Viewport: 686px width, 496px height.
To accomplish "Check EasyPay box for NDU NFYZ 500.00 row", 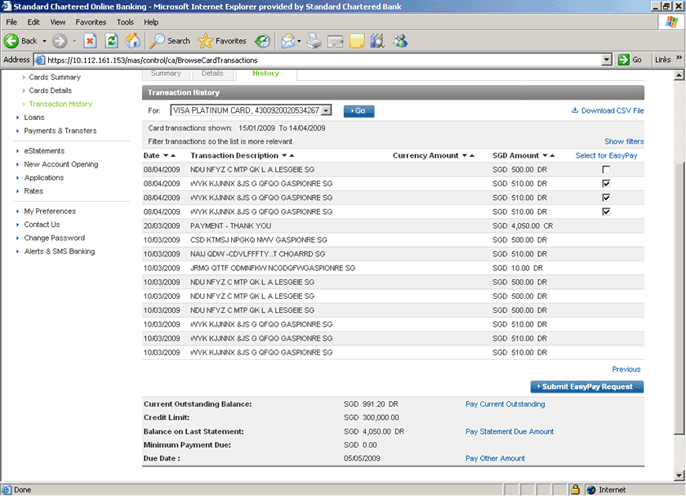I will pyautogui.click(x=606, y=169).
